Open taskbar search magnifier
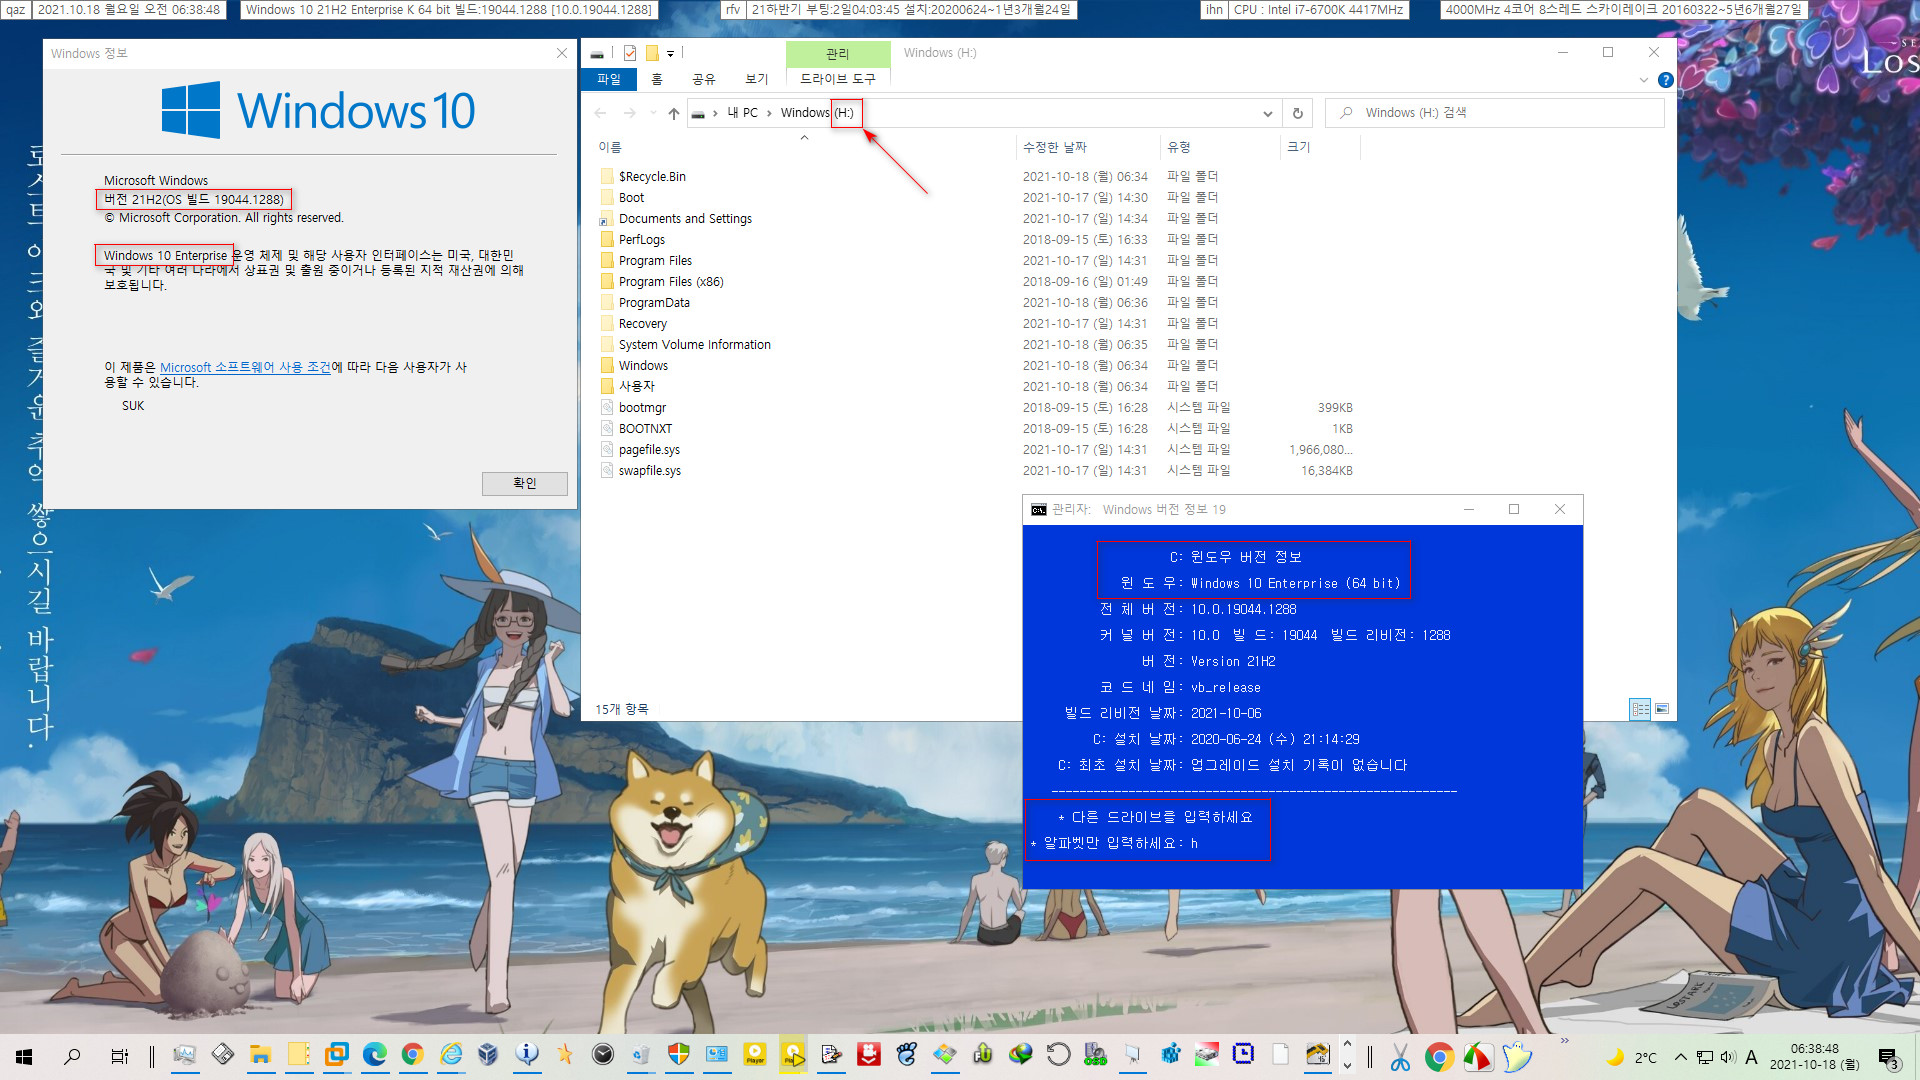 coord(72,1056)
